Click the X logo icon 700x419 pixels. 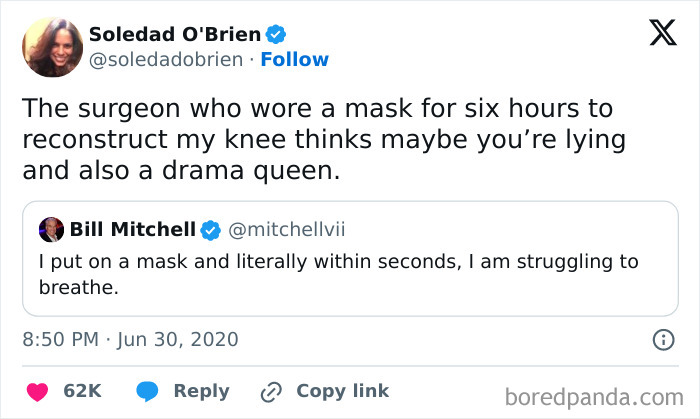click(656, 34)
